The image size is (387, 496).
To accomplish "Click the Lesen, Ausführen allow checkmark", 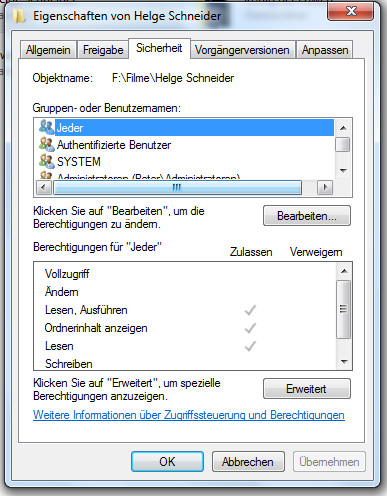I will [250, 310].
